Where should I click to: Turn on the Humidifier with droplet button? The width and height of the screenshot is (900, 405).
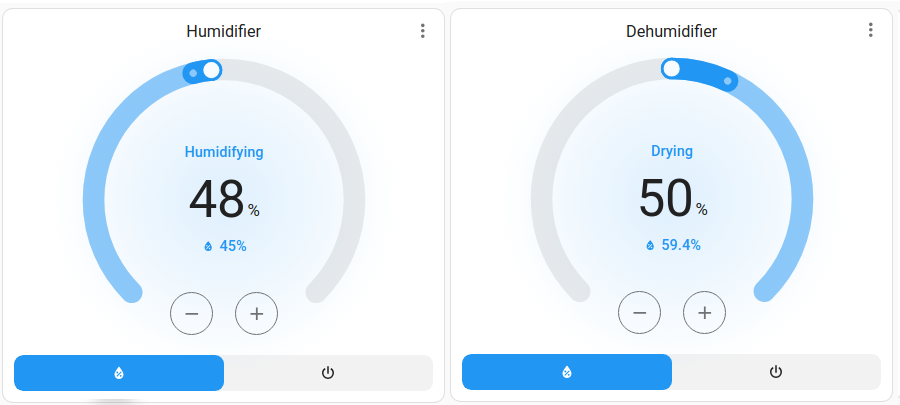point(119,373)
